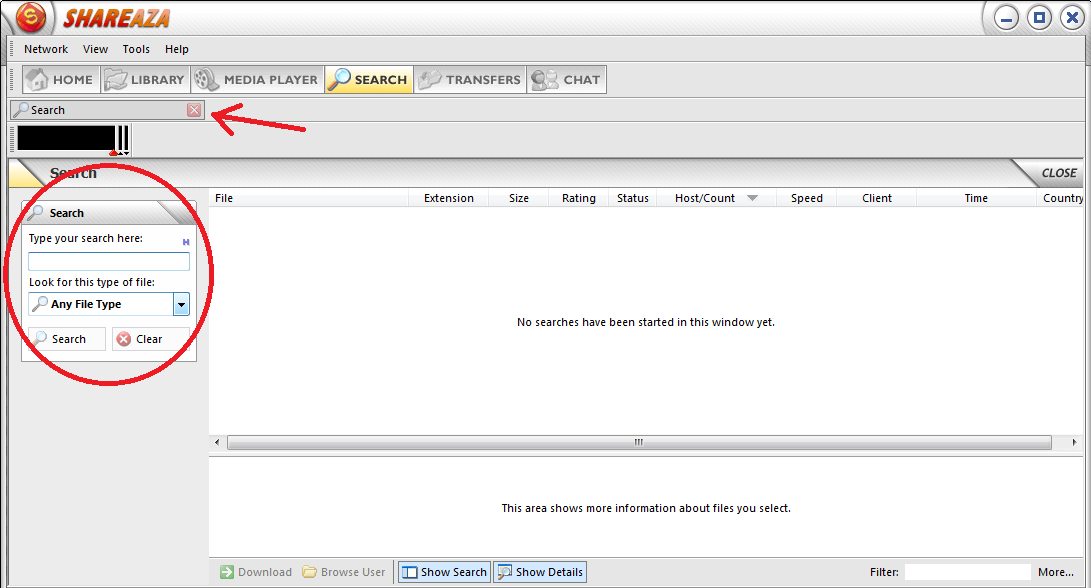Sort results by Host/Count column
Screen dimensions: 1091x588
click(x=716, y=198)
